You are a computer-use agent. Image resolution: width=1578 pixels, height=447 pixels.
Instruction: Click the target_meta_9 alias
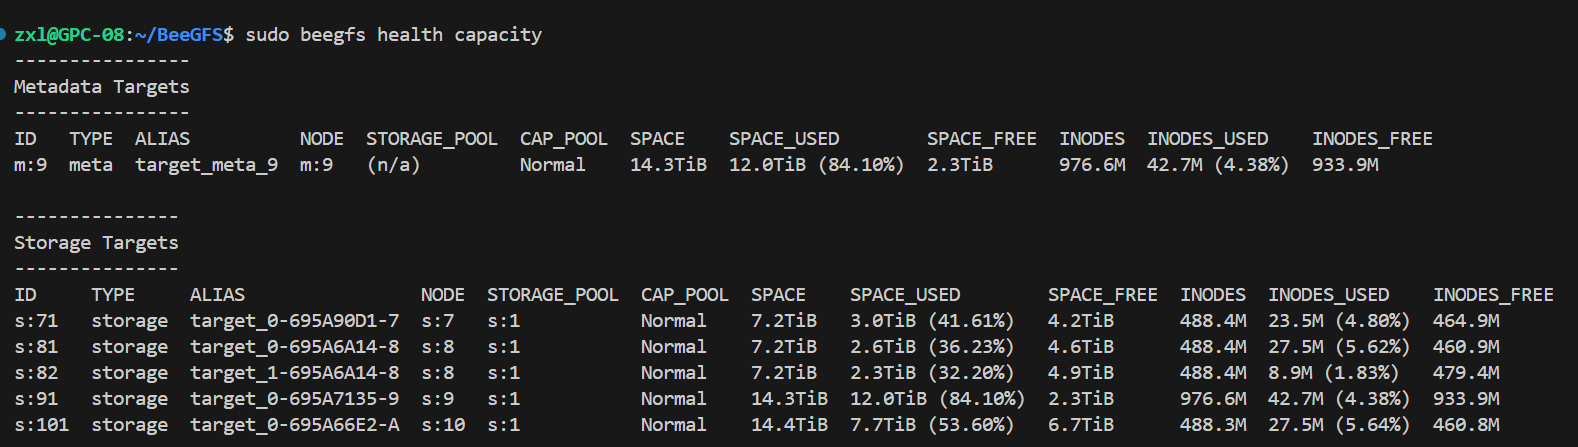(206, 165)
